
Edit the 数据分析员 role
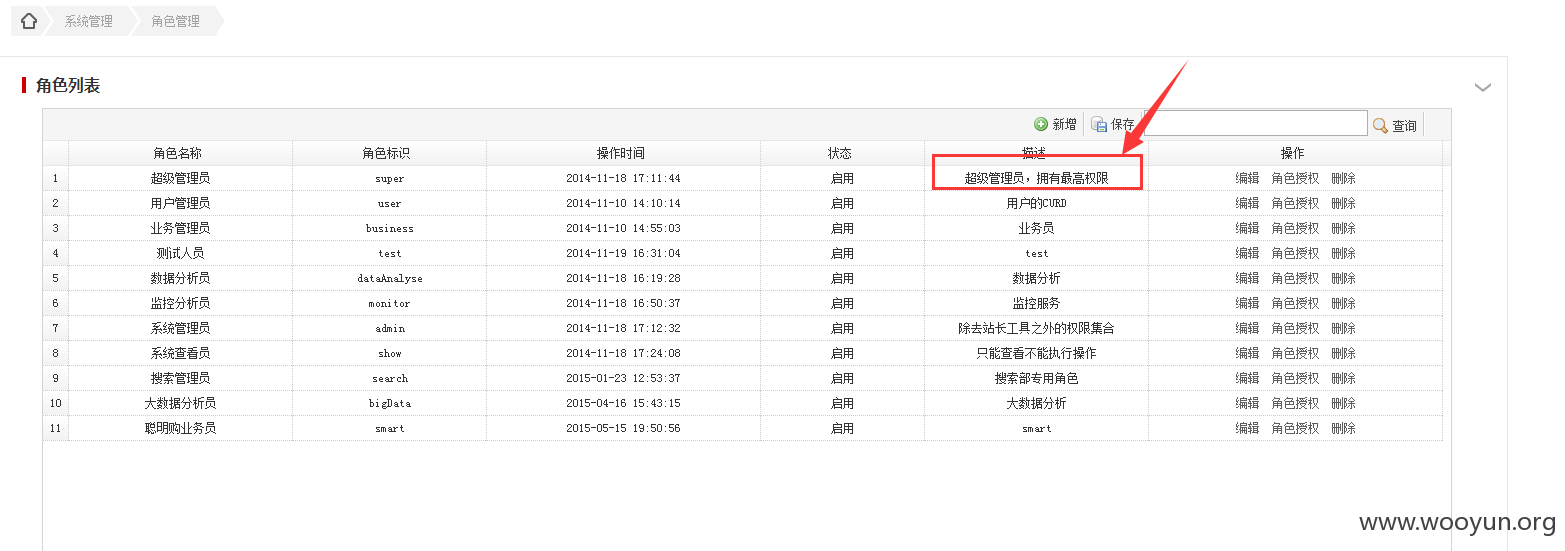point(1247,278)
